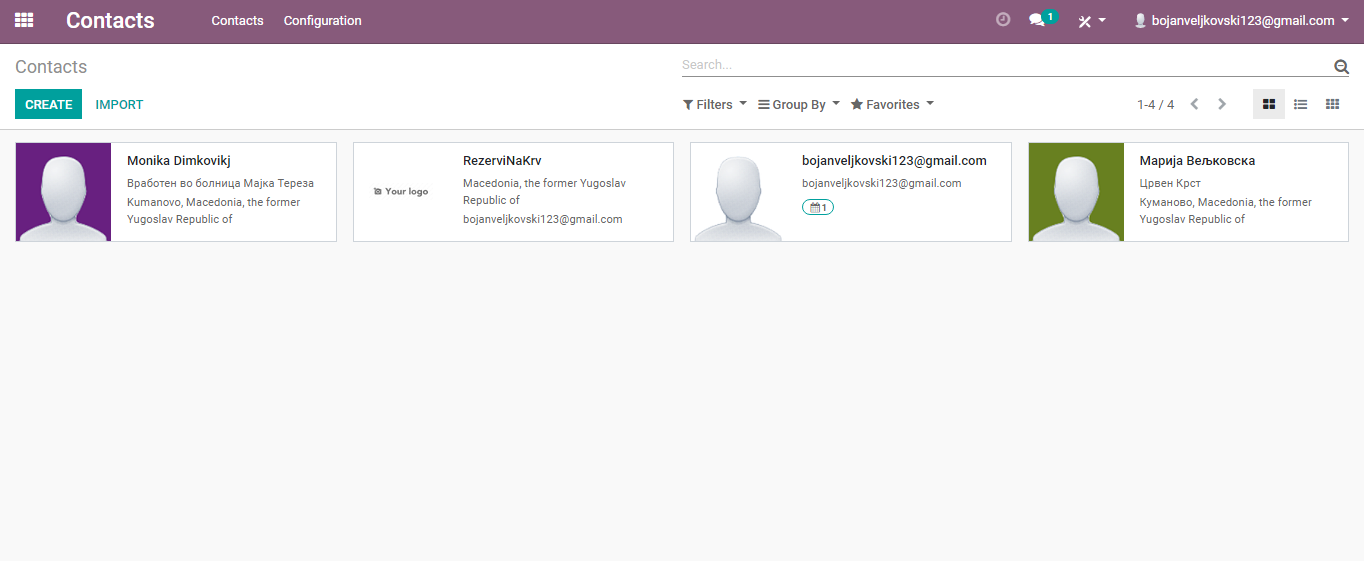
Task: Click the Import button
Action: click(119, 104)
